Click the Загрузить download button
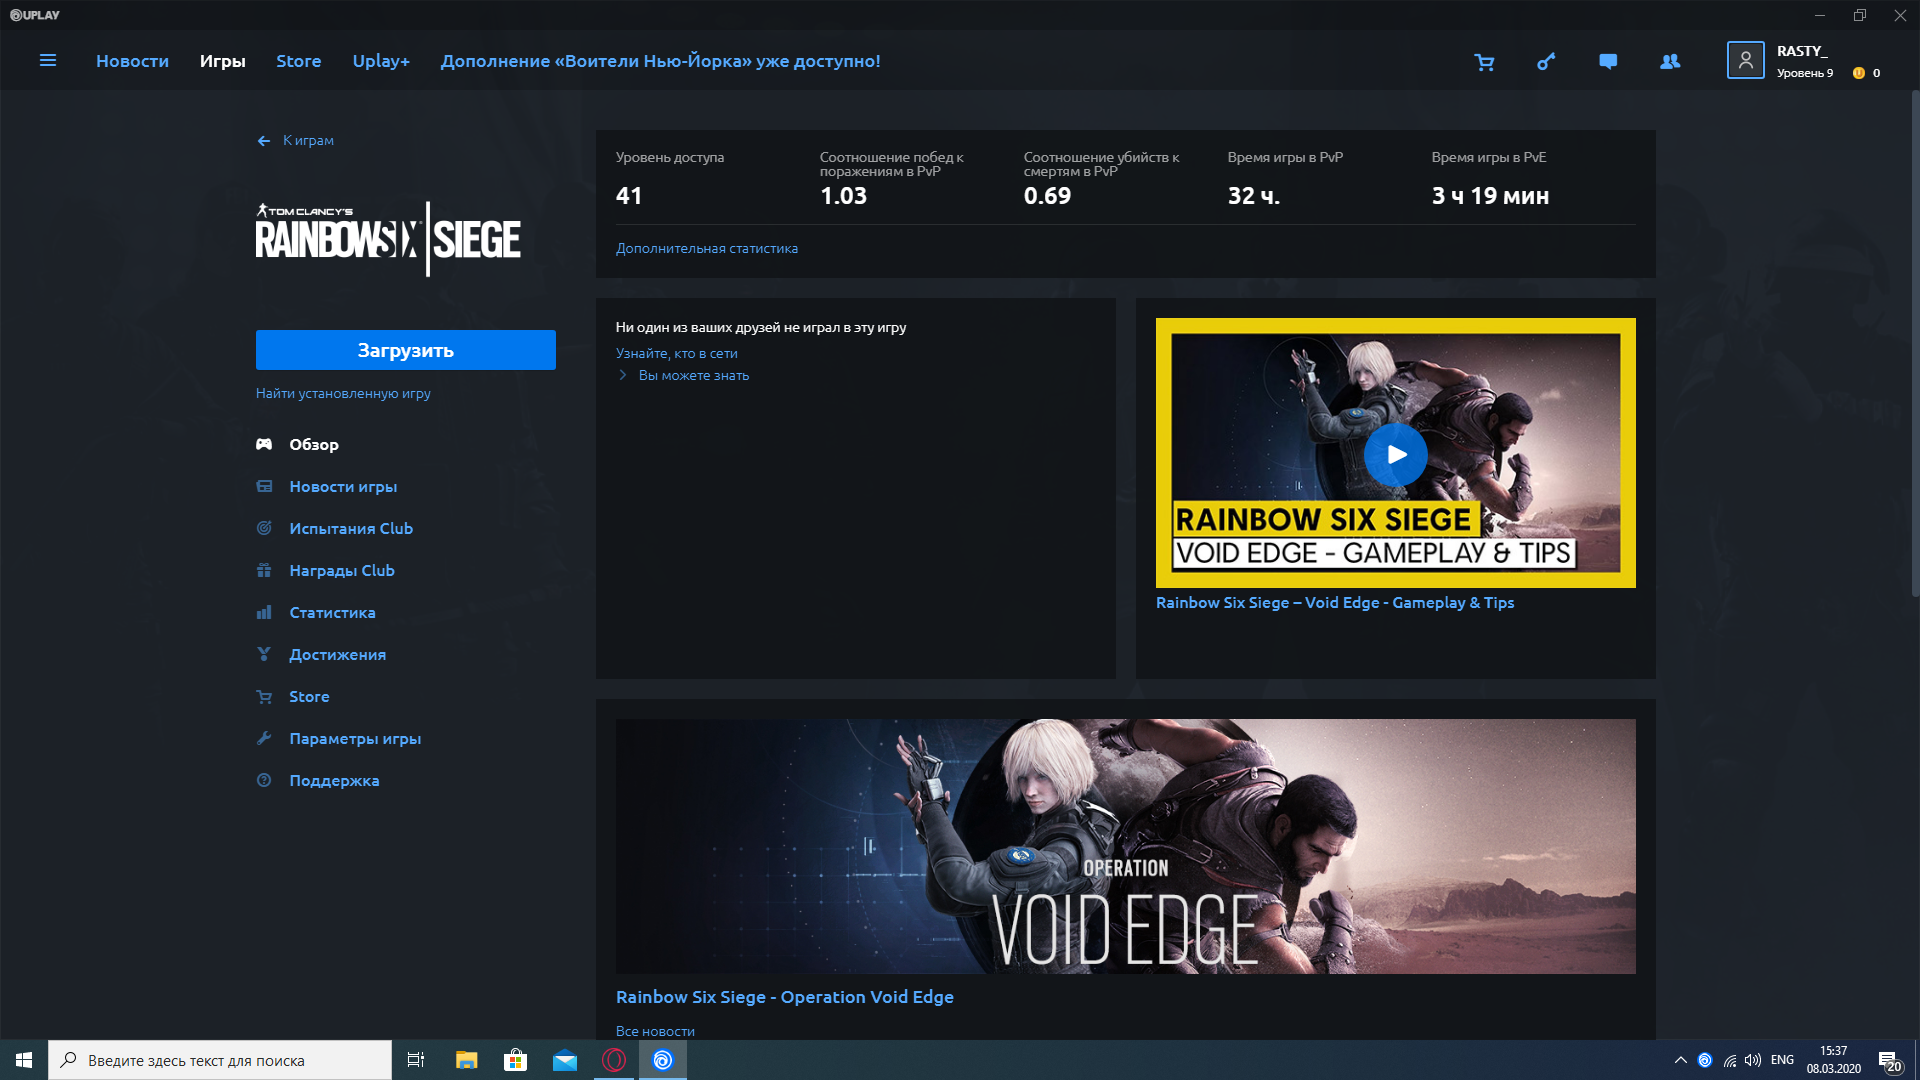The image size is (1920, 1080). pyautogui.click(x=405, y=350)
